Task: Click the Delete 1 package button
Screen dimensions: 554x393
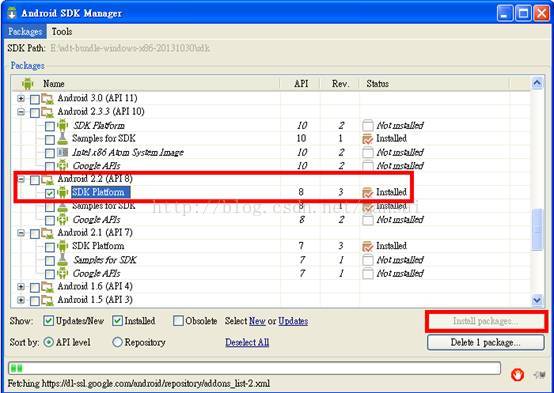Action: (x=485, y=342)
